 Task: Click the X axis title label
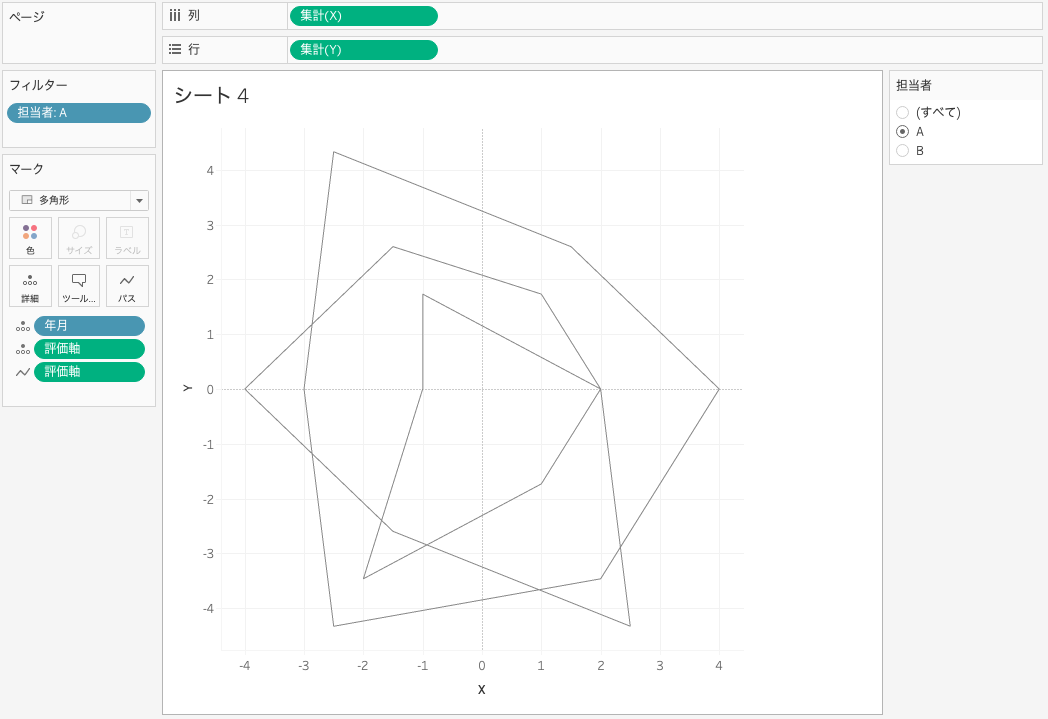tap(482, 689)
